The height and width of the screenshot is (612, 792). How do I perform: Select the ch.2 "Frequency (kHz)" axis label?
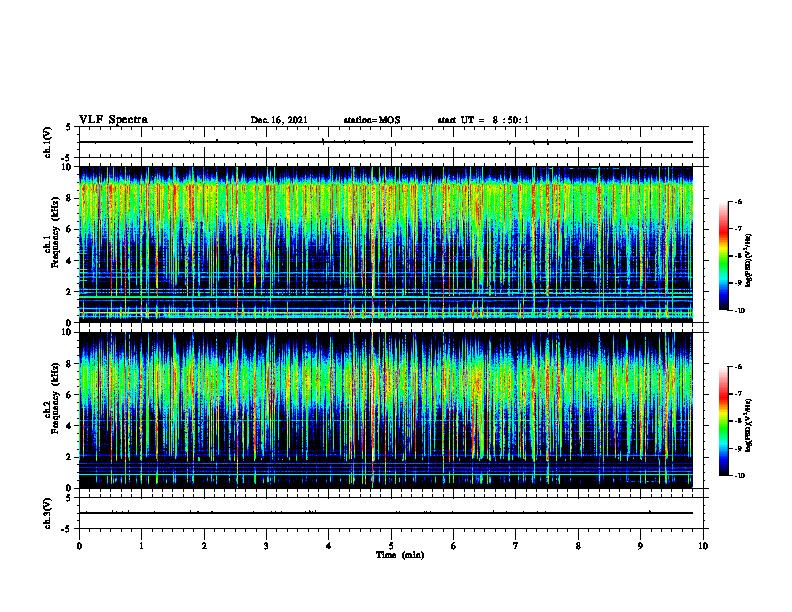click(55, 398)
